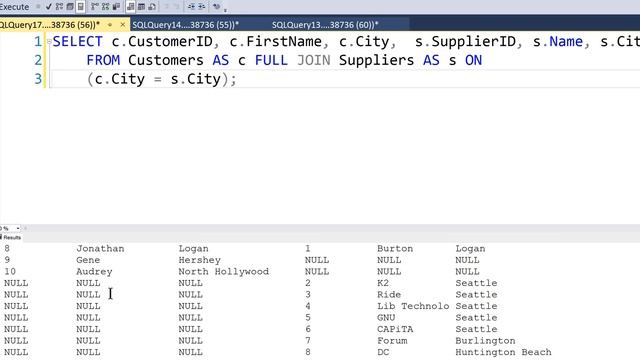Click supplier name cell 'DC'

383,352
